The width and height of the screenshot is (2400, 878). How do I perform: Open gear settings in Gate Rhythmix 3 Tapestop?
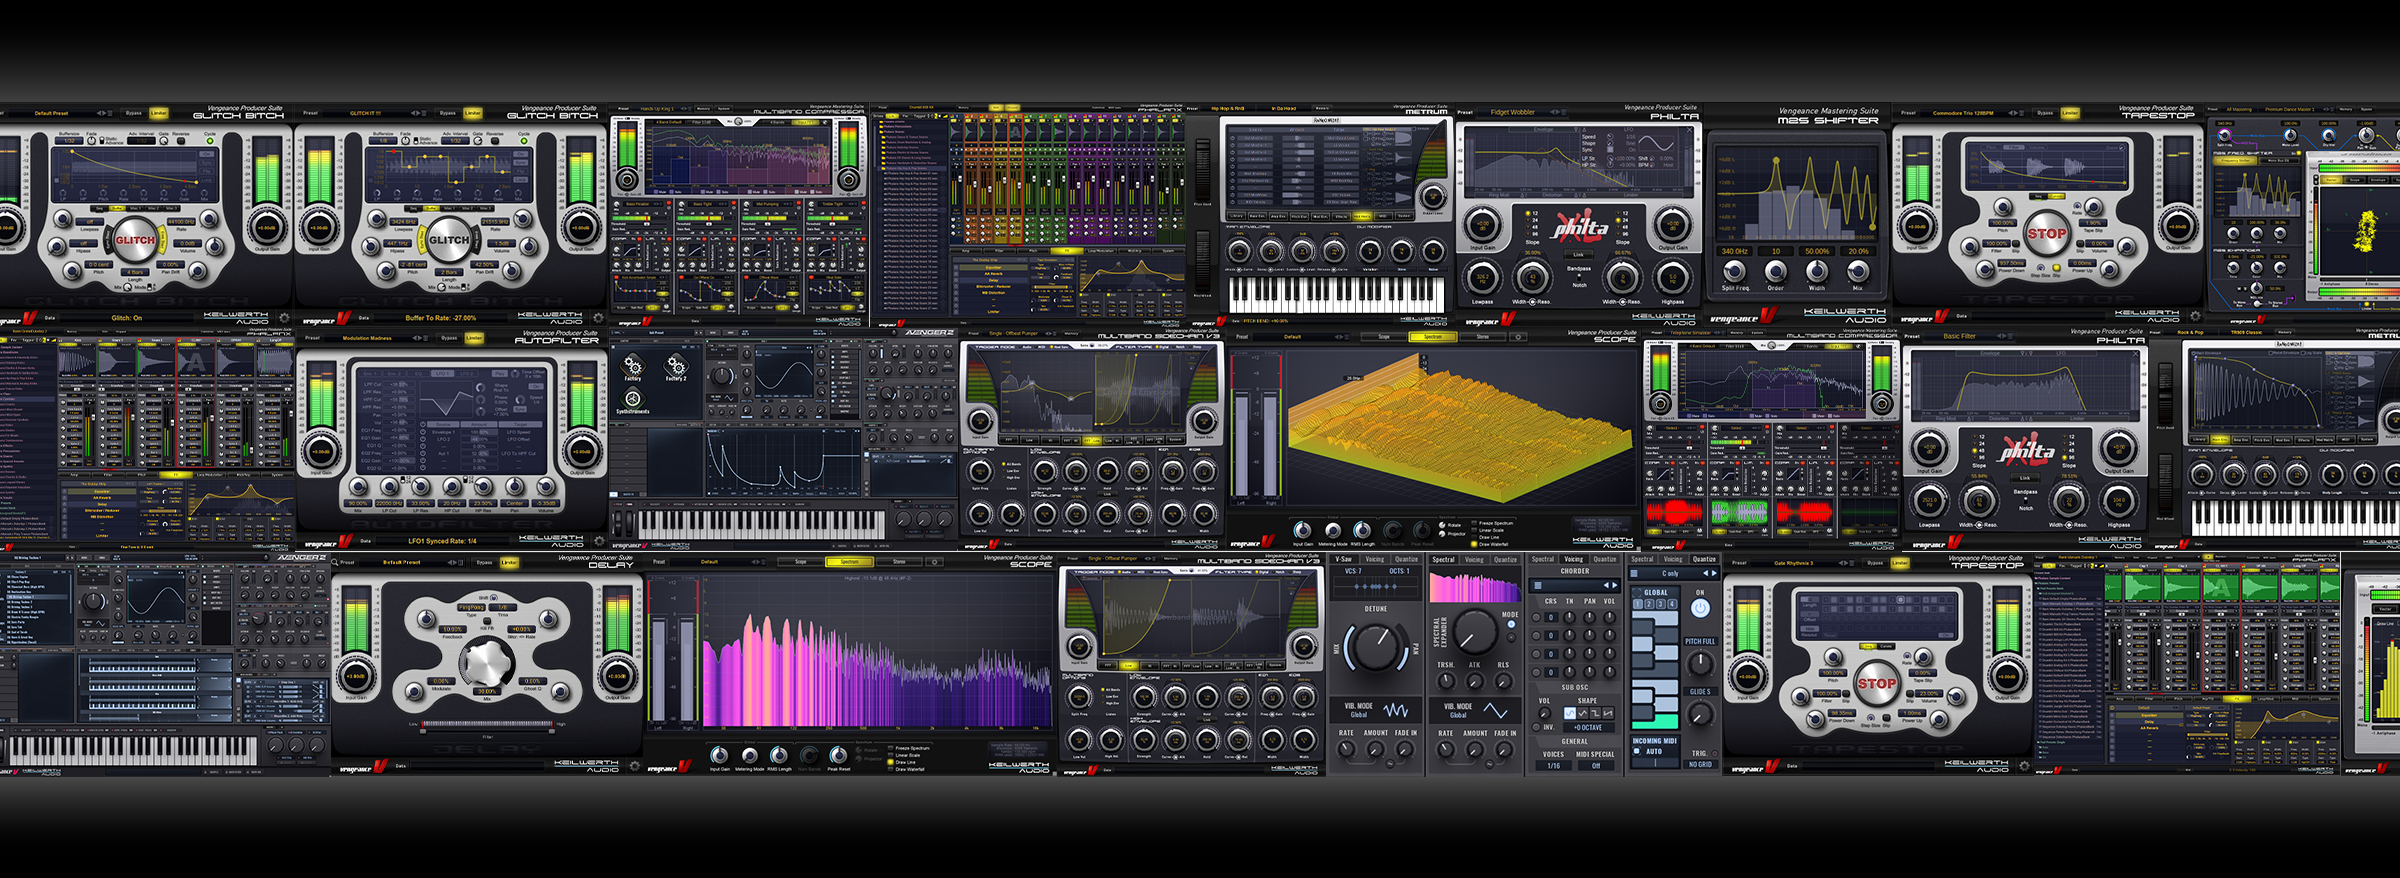(x=2024, y=767)
